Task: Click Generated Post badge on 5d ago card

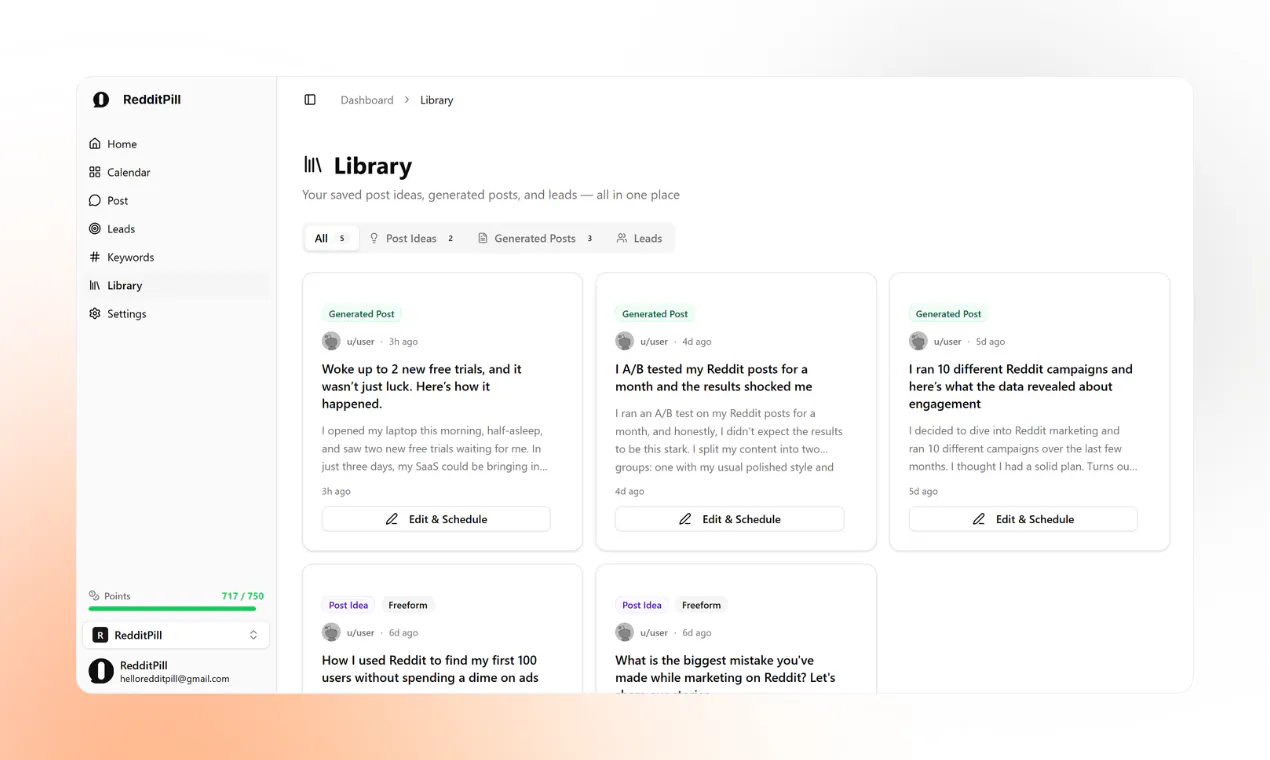Action: click(948, 314)
